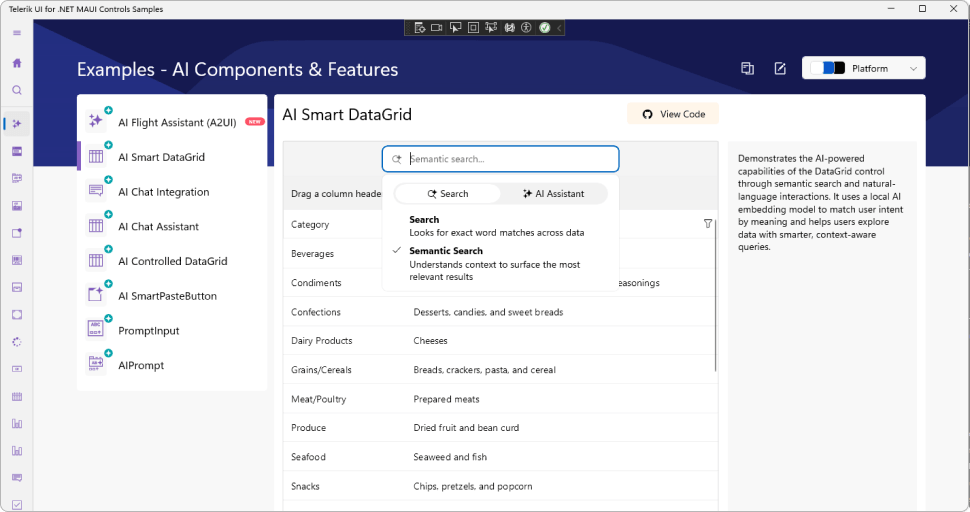Open the calendar sidebar icon

pyautogui.click(x=17, y=396)
